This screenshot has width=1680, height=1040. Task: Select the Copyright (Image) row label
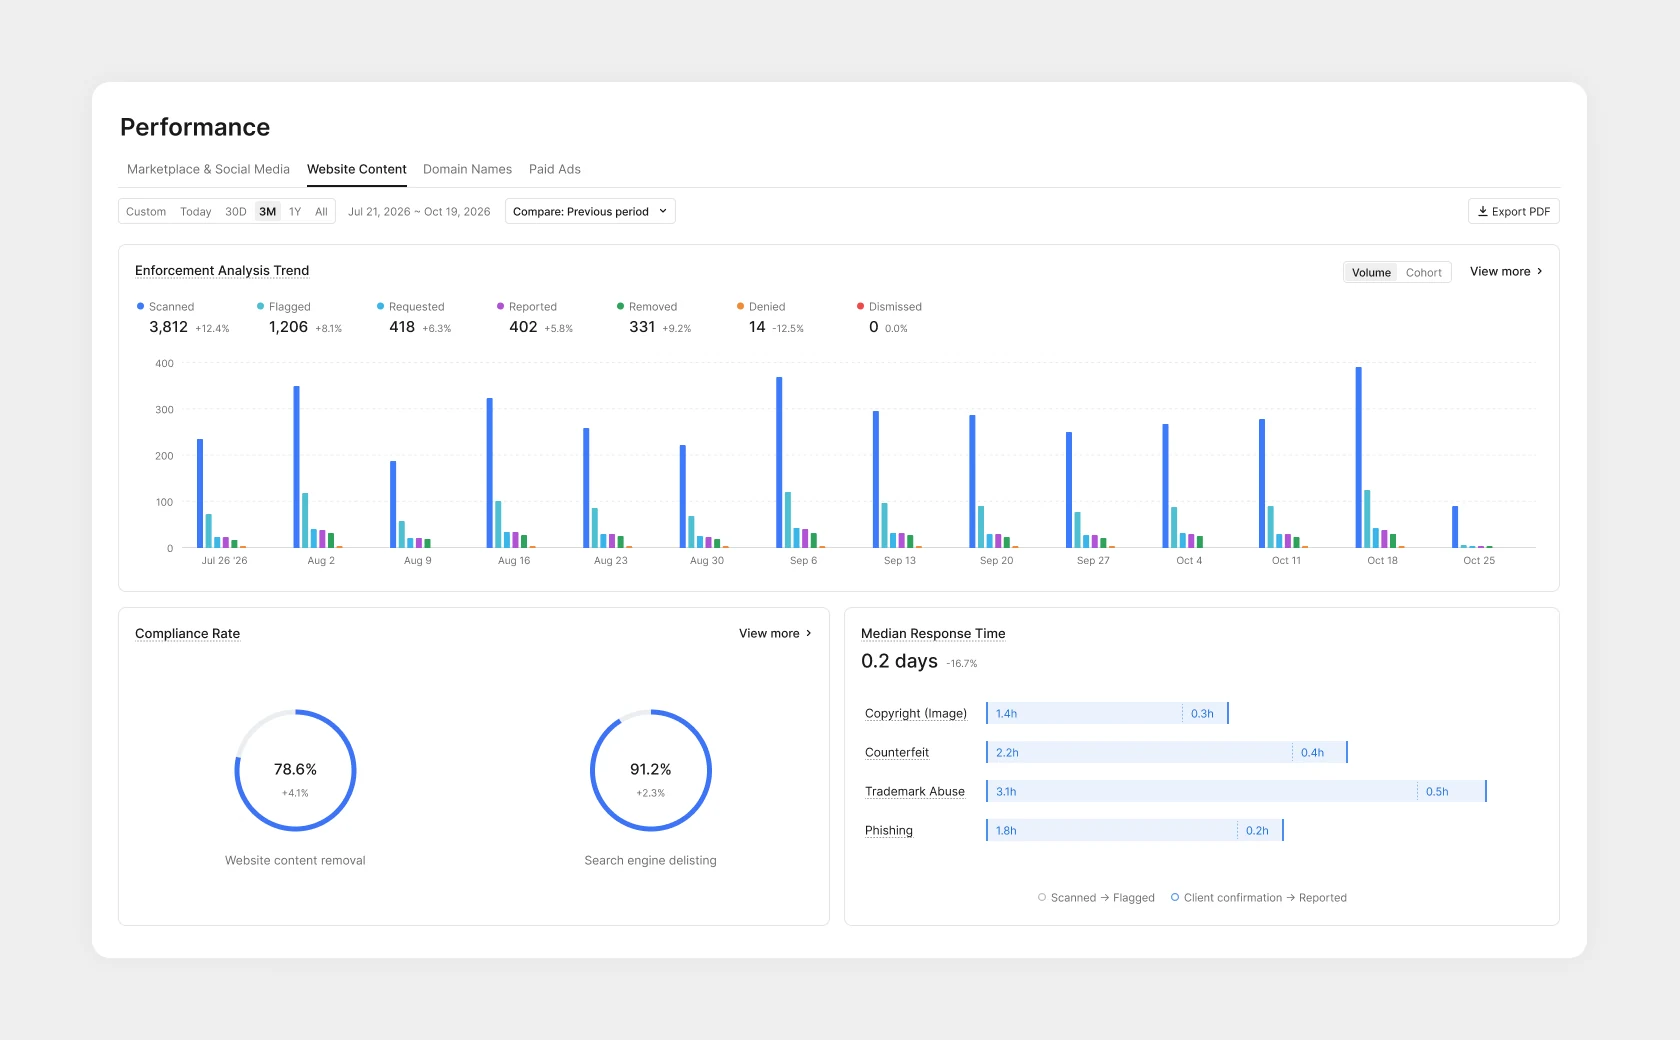[x=916, y=713]
